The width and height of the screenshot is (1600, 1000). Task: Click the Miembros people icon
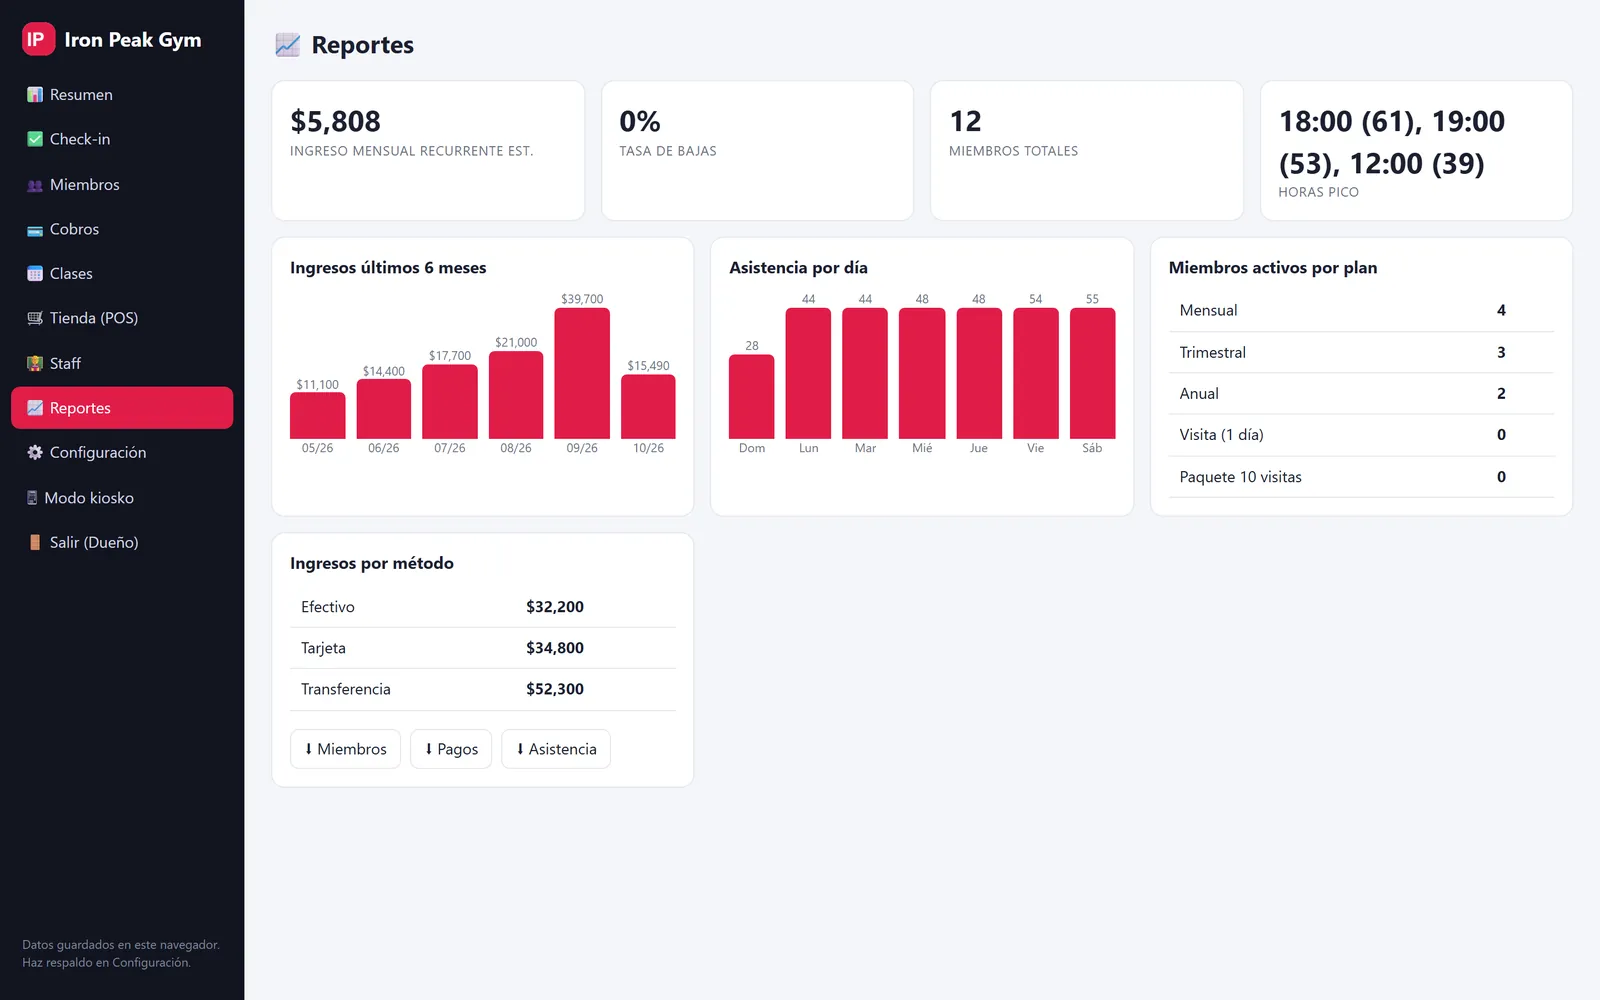(x=35, y=185)
